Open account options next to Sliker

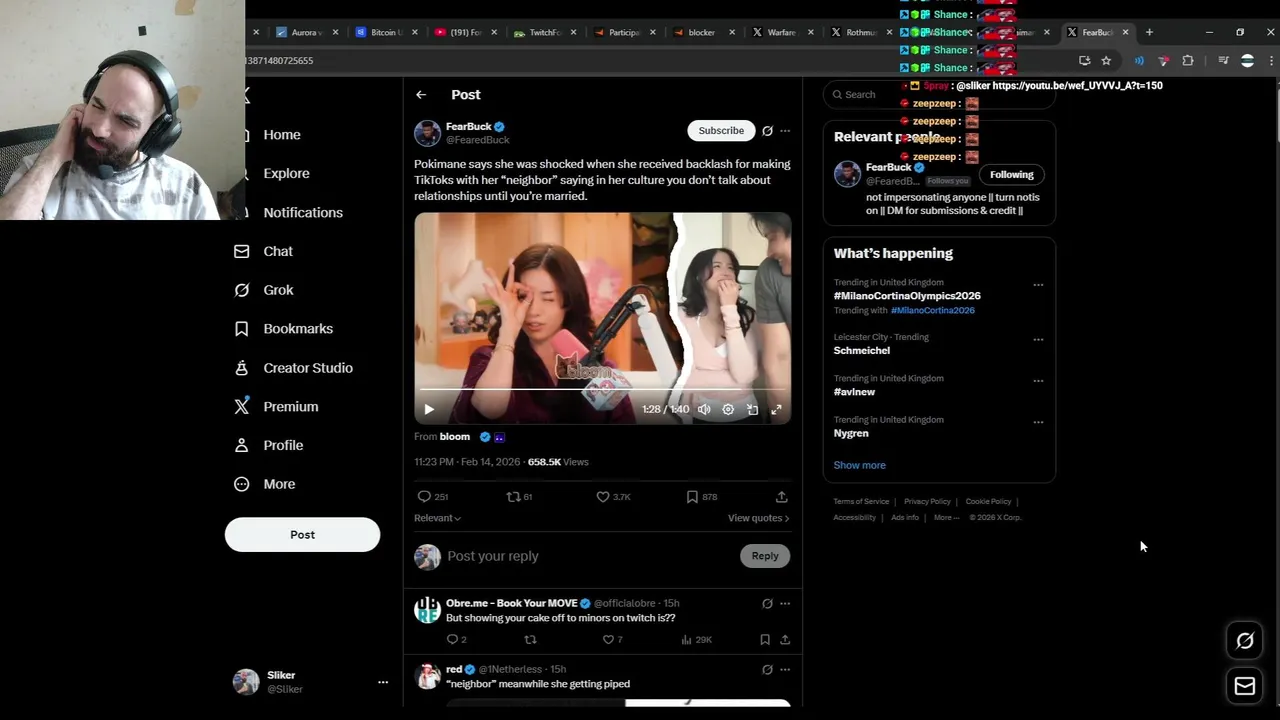(382, 682)
